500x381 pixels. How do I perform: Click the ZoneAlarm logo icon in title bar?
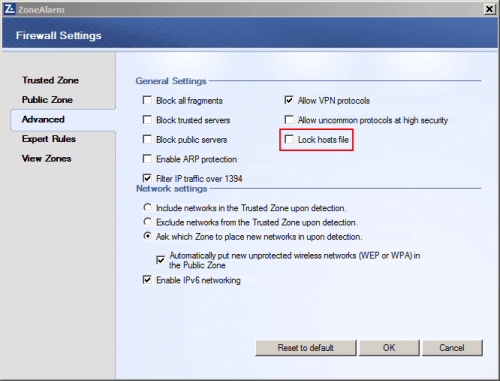point(9,9)
